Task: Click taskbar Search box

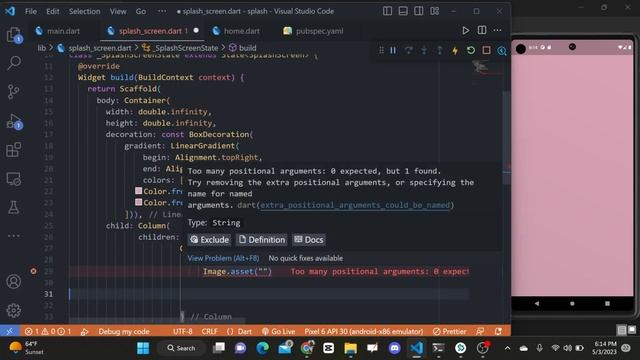Action: [181, 348]
